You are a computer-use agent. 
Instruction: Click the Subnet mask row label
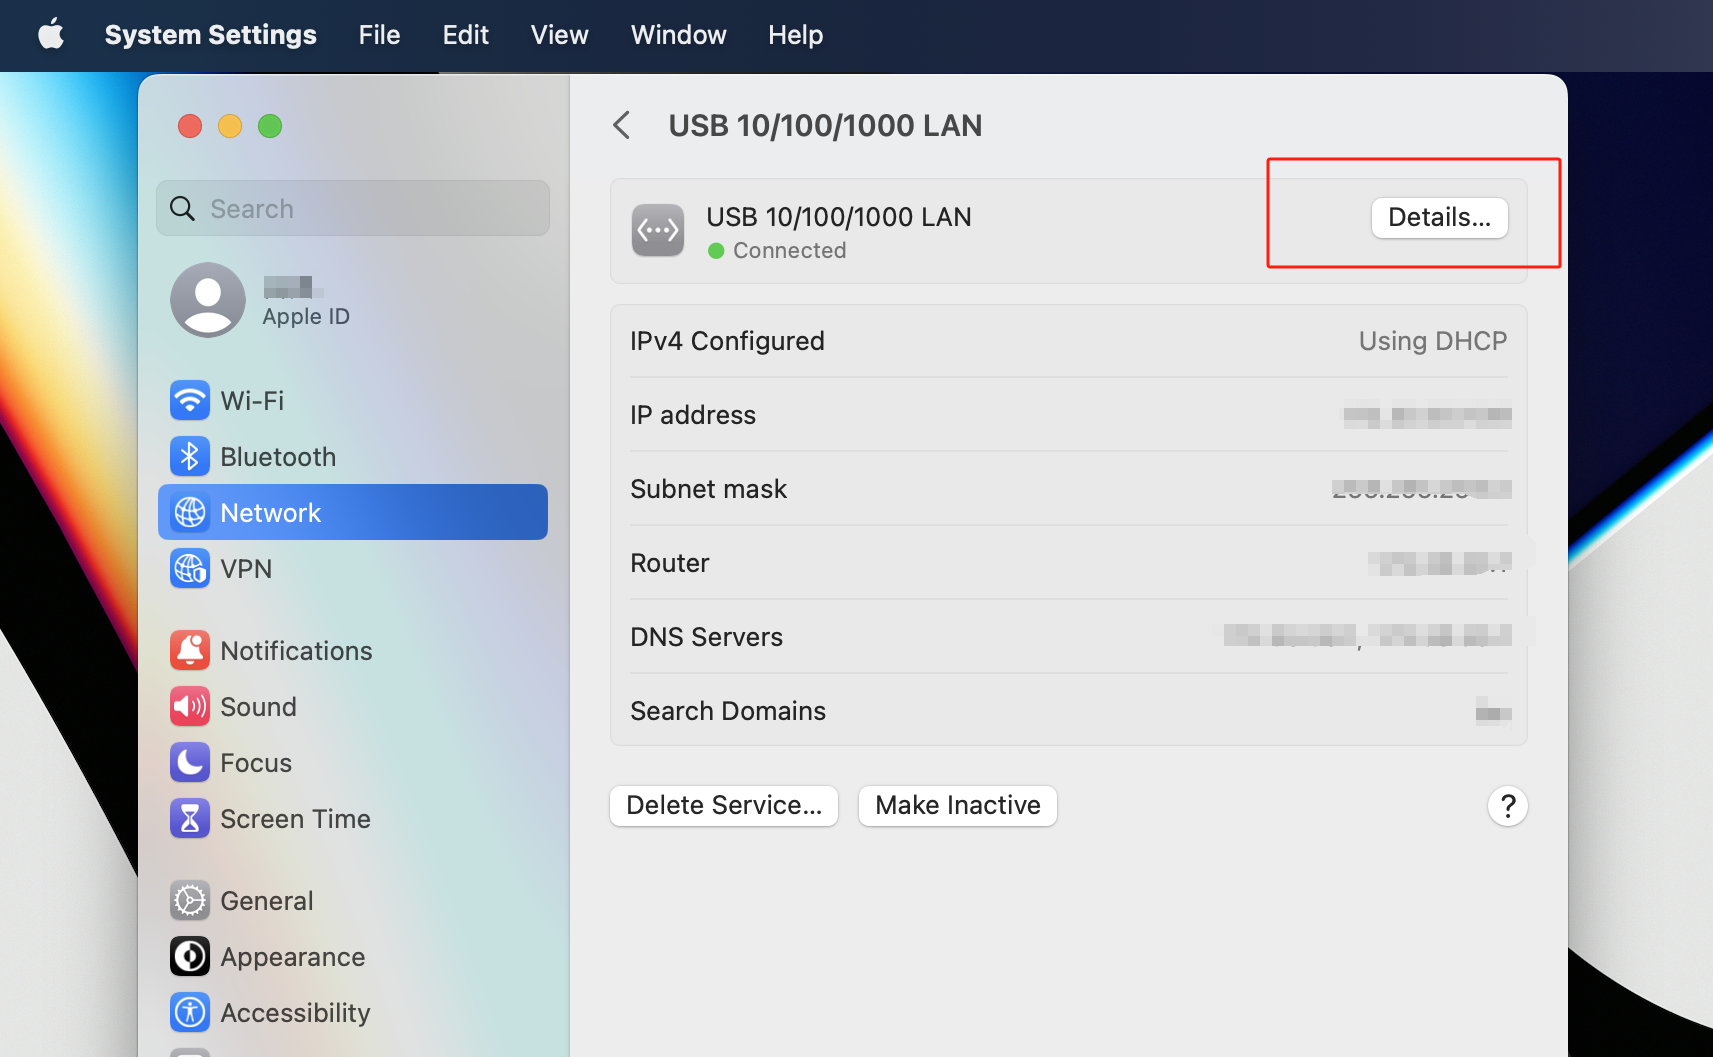tap(709, 489)
